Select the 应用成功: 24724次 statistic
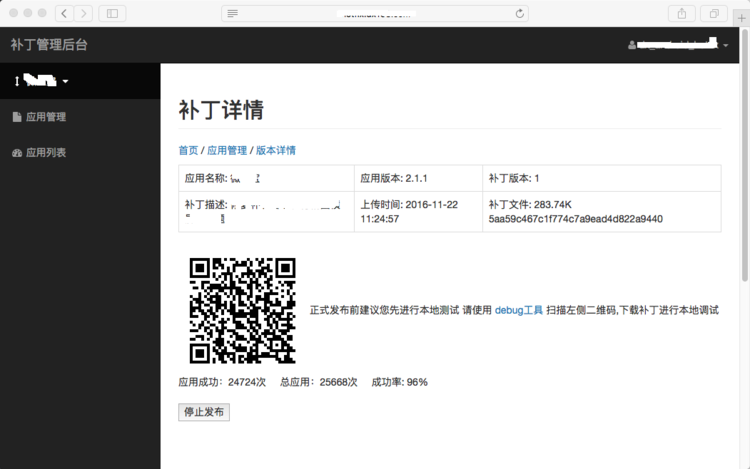 tap(222, 382)
